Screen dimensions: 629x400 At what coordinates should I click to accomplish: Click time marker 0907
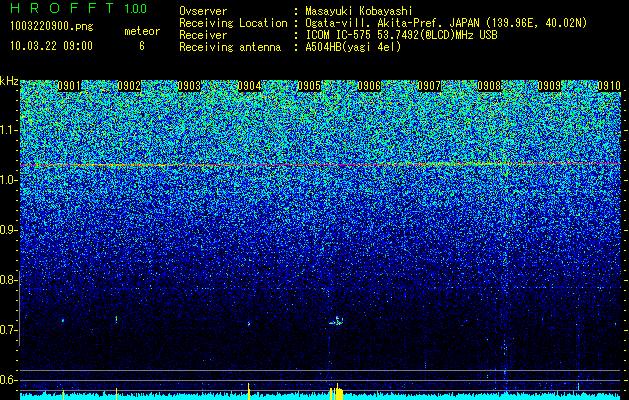click(x=429, y=86)
